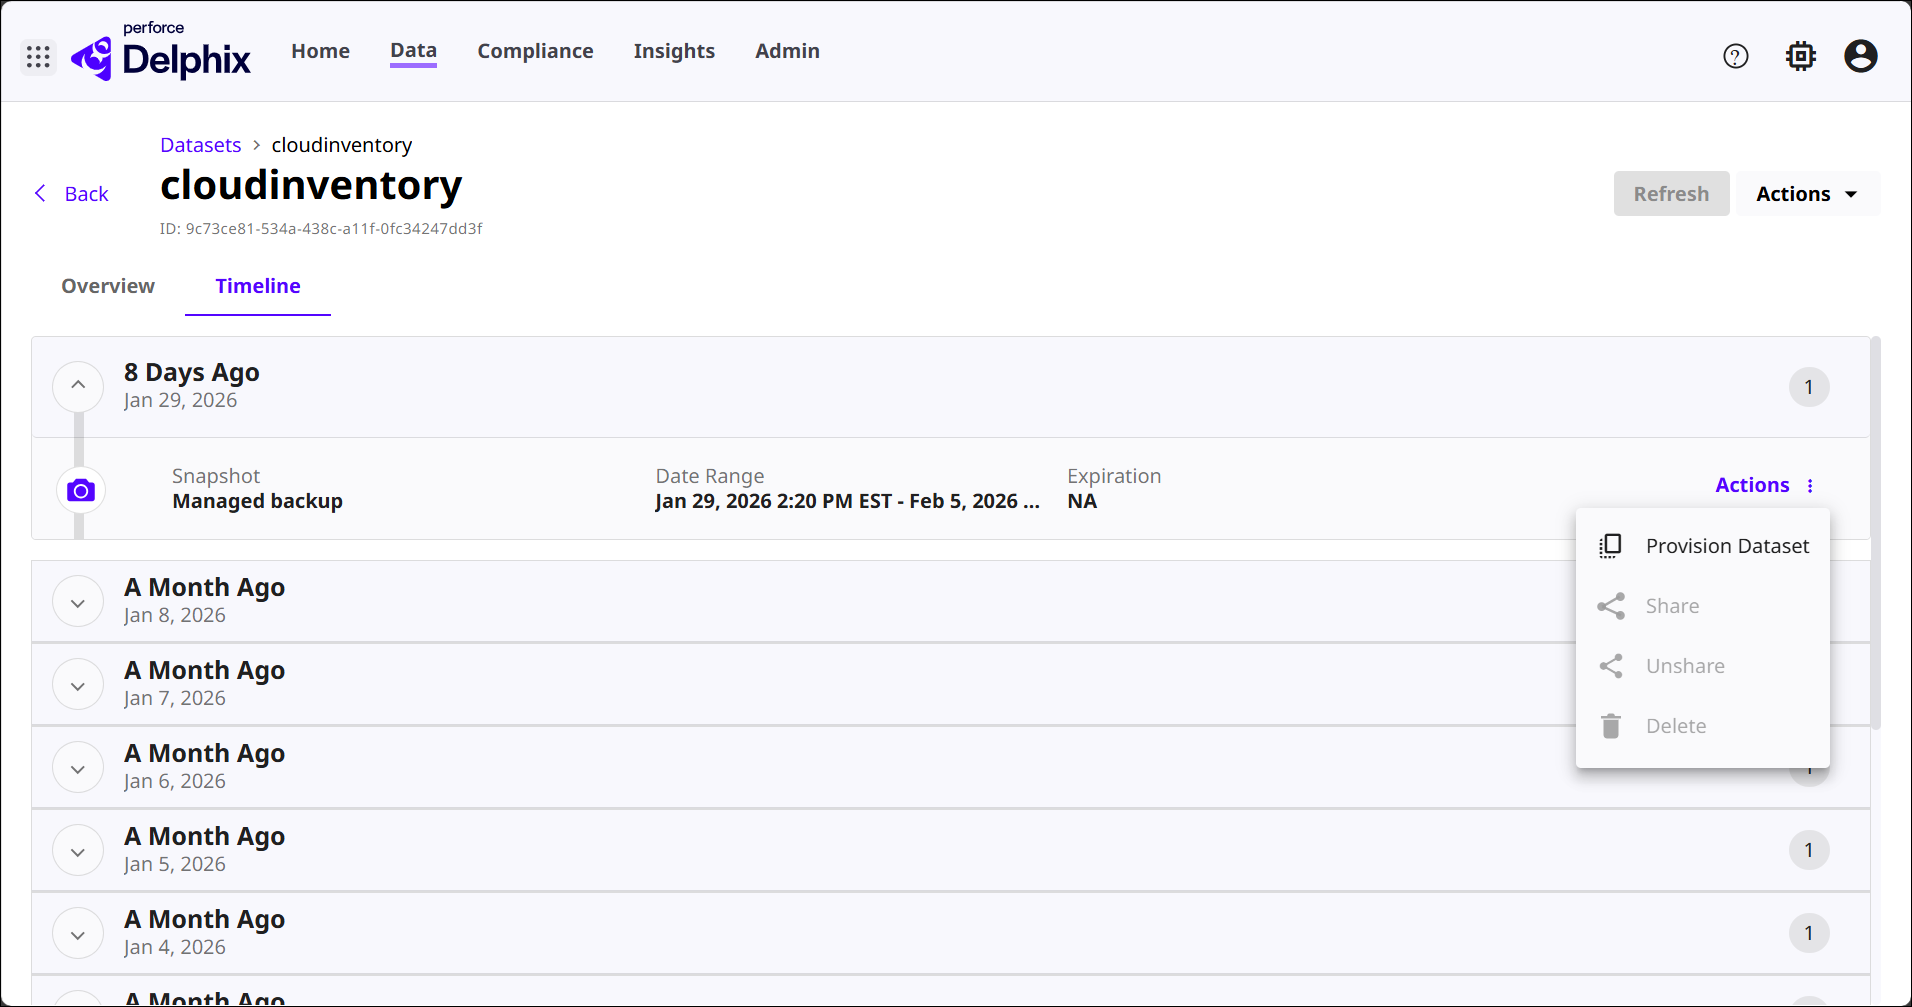1912x1007 pixels.
Task: Select Provision Dataset from the menu
Action: (1726, 546)
